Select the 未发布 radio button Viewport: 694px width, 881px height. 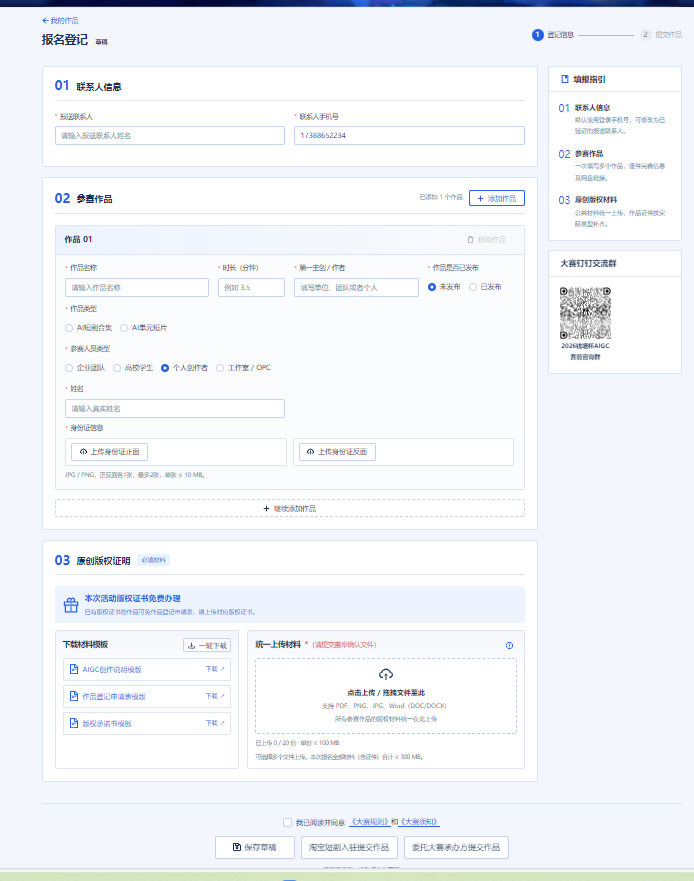432,287
